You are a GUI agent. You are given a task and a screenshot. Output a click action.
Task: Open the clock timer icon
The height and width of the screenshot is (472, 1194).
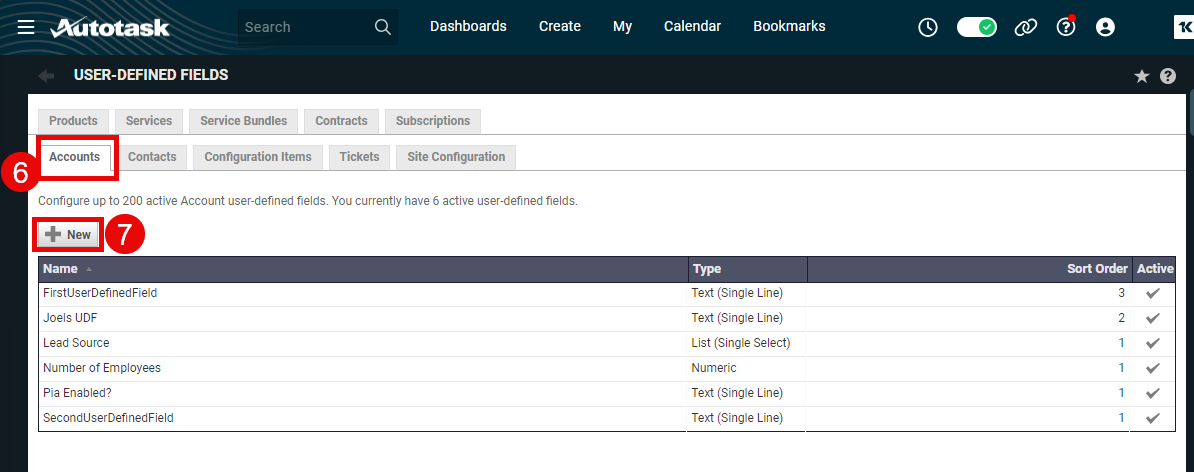pyautogui.click(x=927, y=27)
